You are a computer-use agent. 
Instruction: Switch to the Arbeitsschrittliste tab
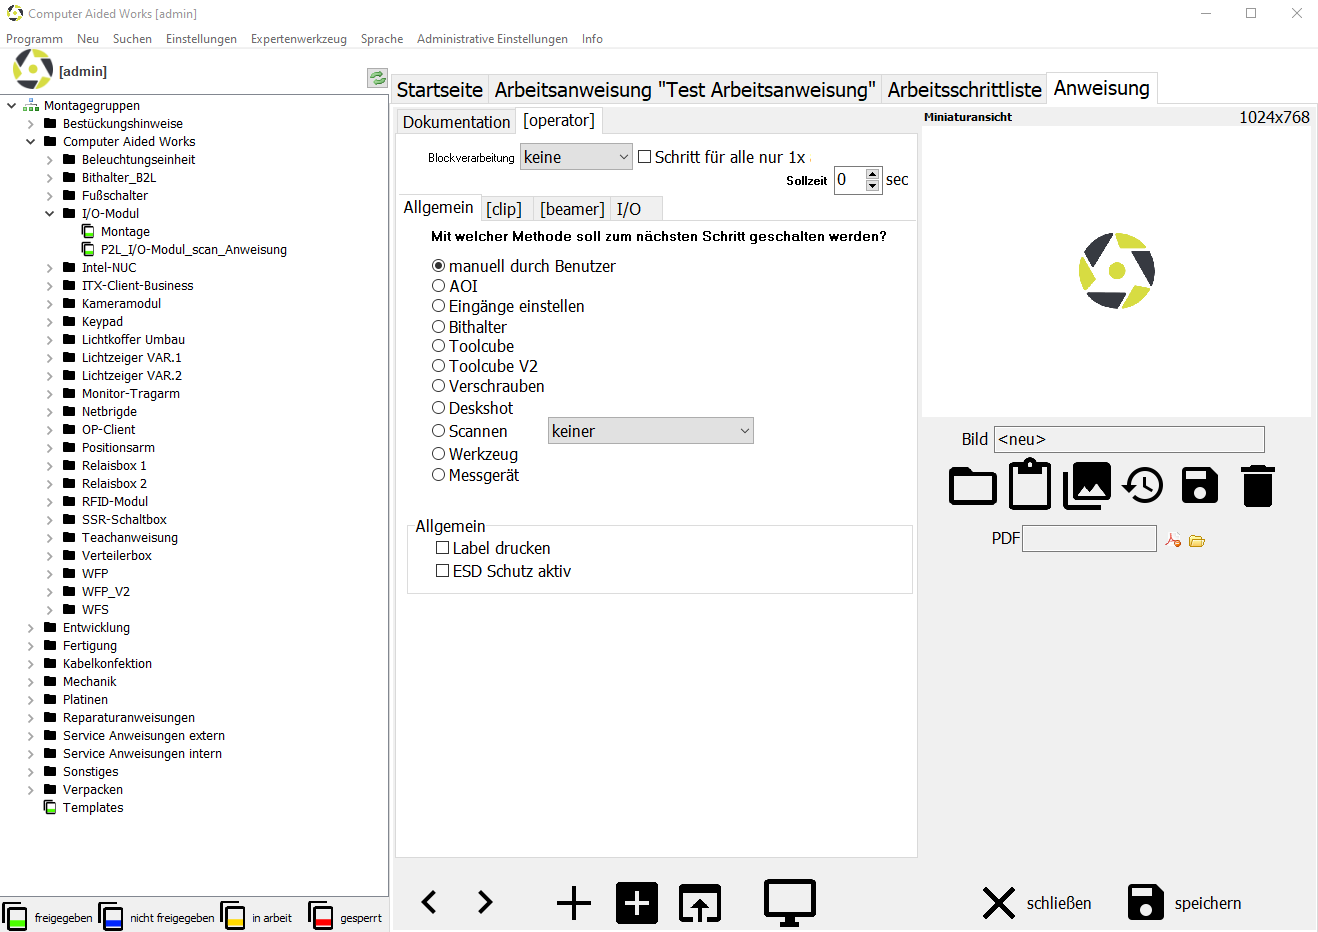pyautogui.click(x=963, y=88)
